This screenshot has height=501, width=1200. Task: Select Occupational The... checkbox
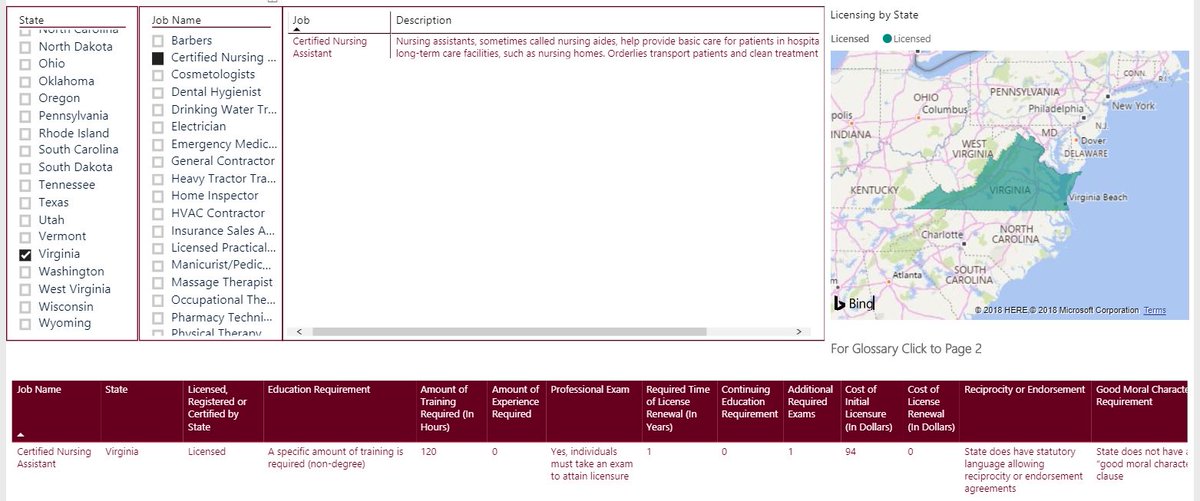coord(158,300)
